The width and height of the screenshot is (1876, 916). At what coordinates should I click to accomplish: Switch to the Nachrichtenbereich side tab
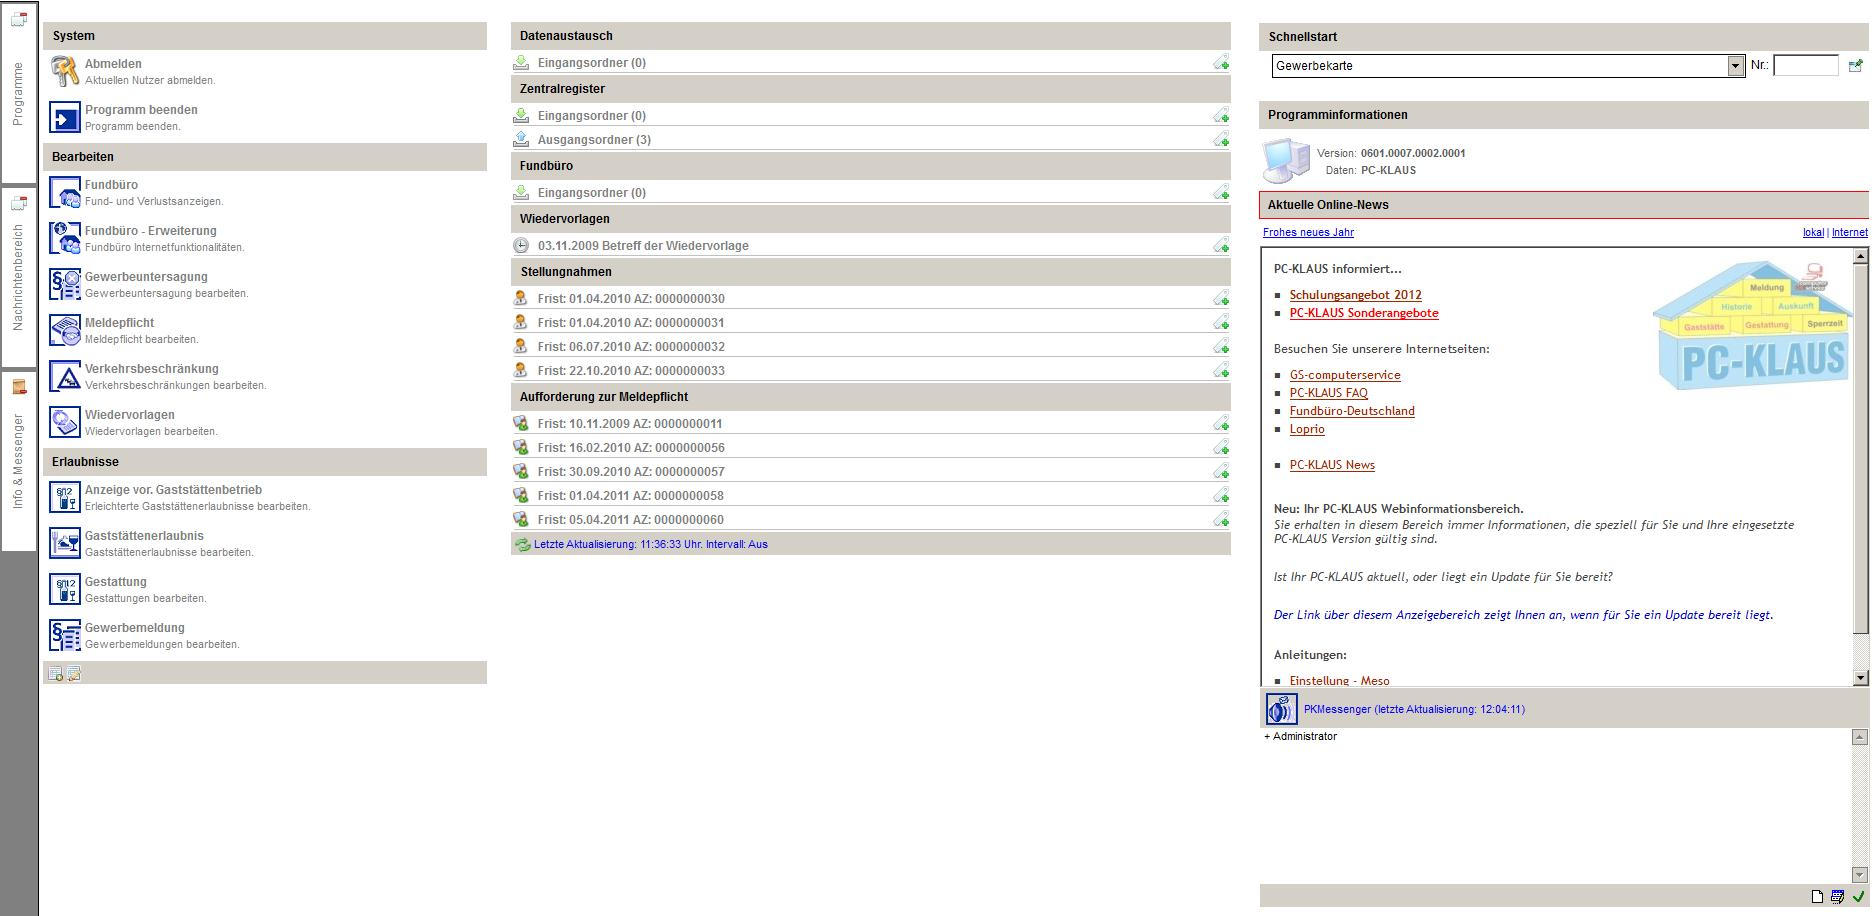pos(18,276)
